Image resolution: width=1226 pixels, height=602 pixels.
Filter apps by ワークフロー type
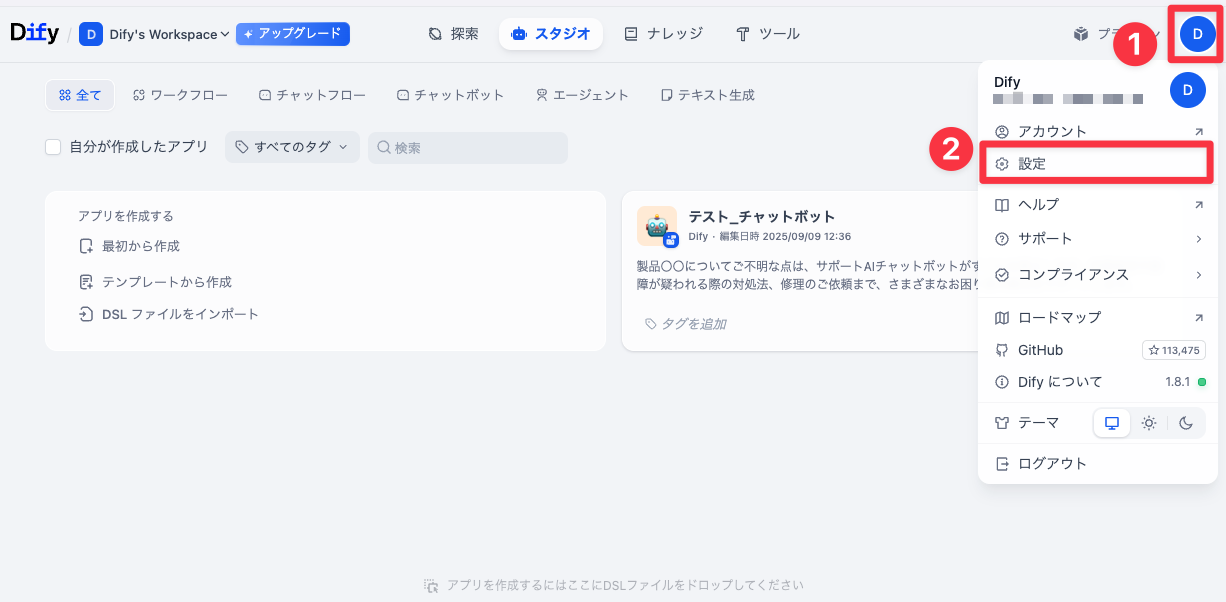click(180, 95)
